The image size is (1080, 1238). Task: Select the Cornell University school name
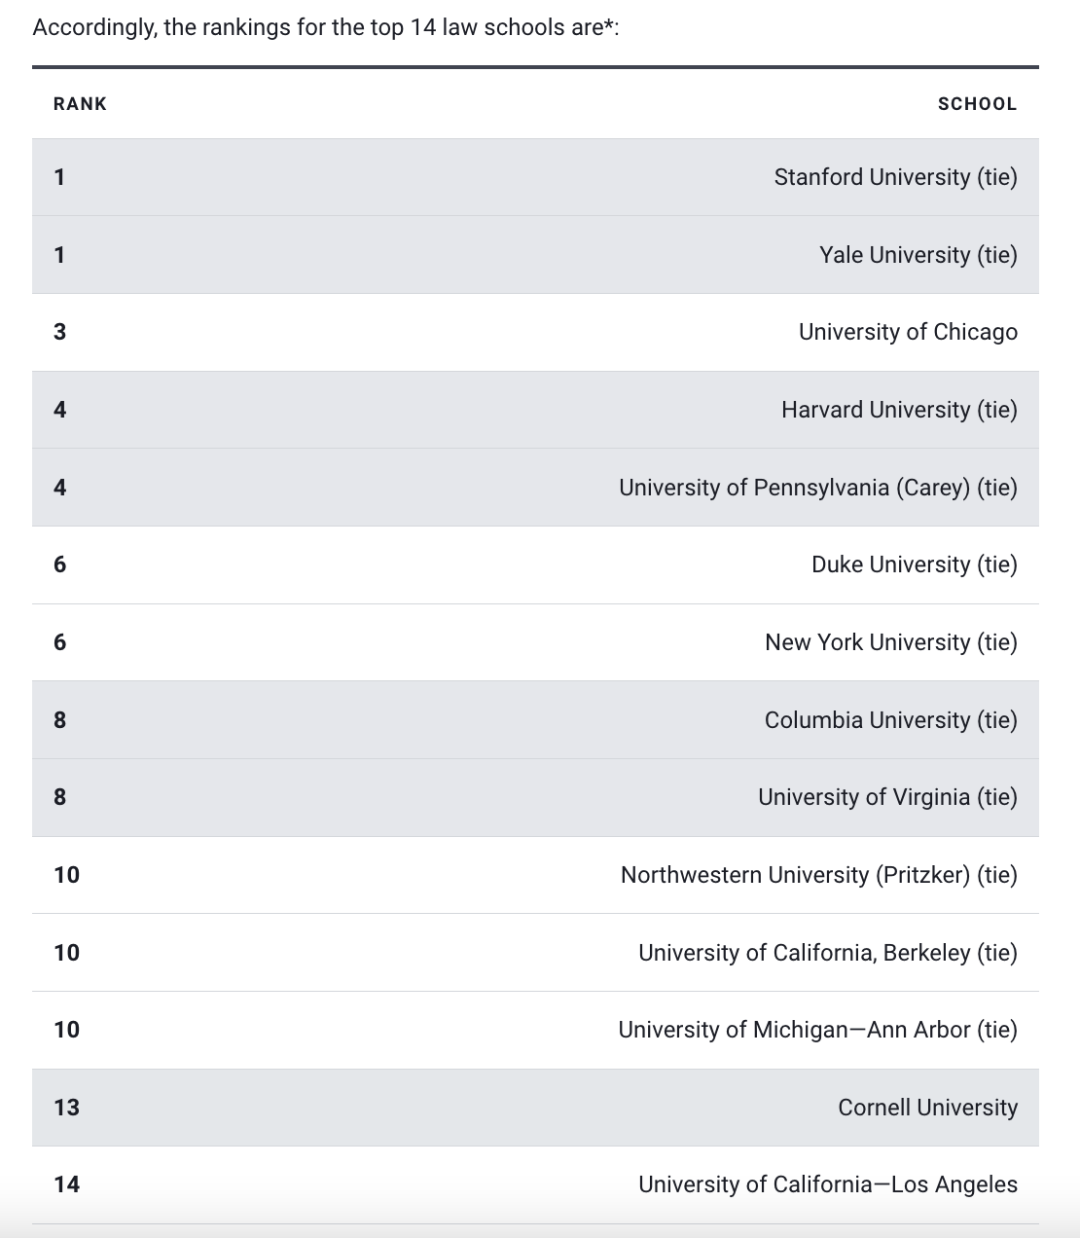pos(927,1108)
